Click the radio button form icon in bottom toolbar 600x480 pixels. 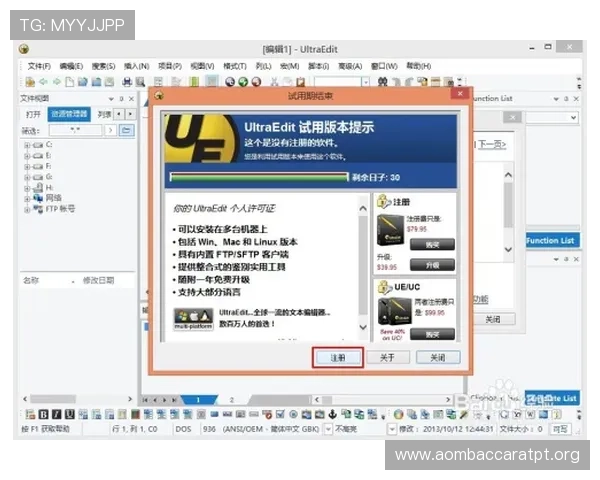[293, 414]
